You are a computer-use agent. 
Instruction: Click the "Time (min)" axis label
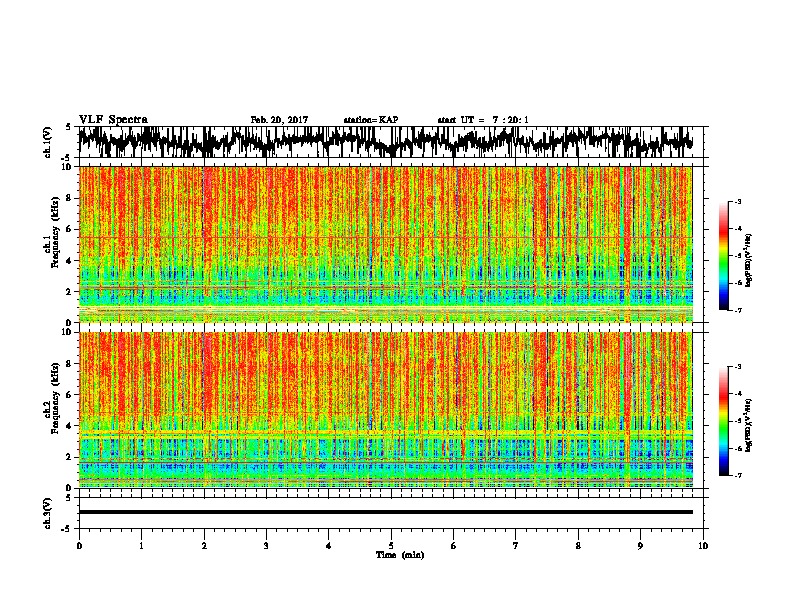(400, 555)
